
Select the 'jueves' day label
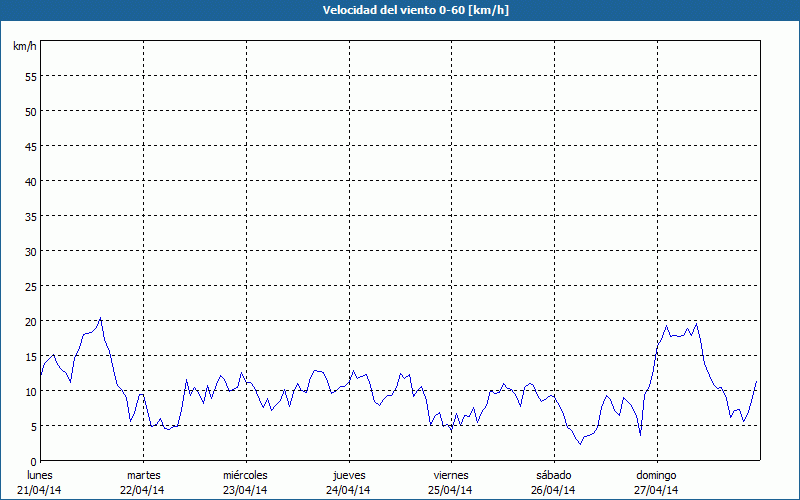[349, 474]
